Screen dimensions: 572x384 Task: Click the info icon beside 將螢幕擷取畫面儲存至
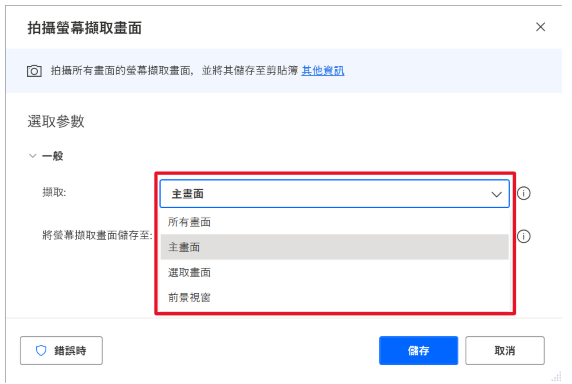pos(523,236)
